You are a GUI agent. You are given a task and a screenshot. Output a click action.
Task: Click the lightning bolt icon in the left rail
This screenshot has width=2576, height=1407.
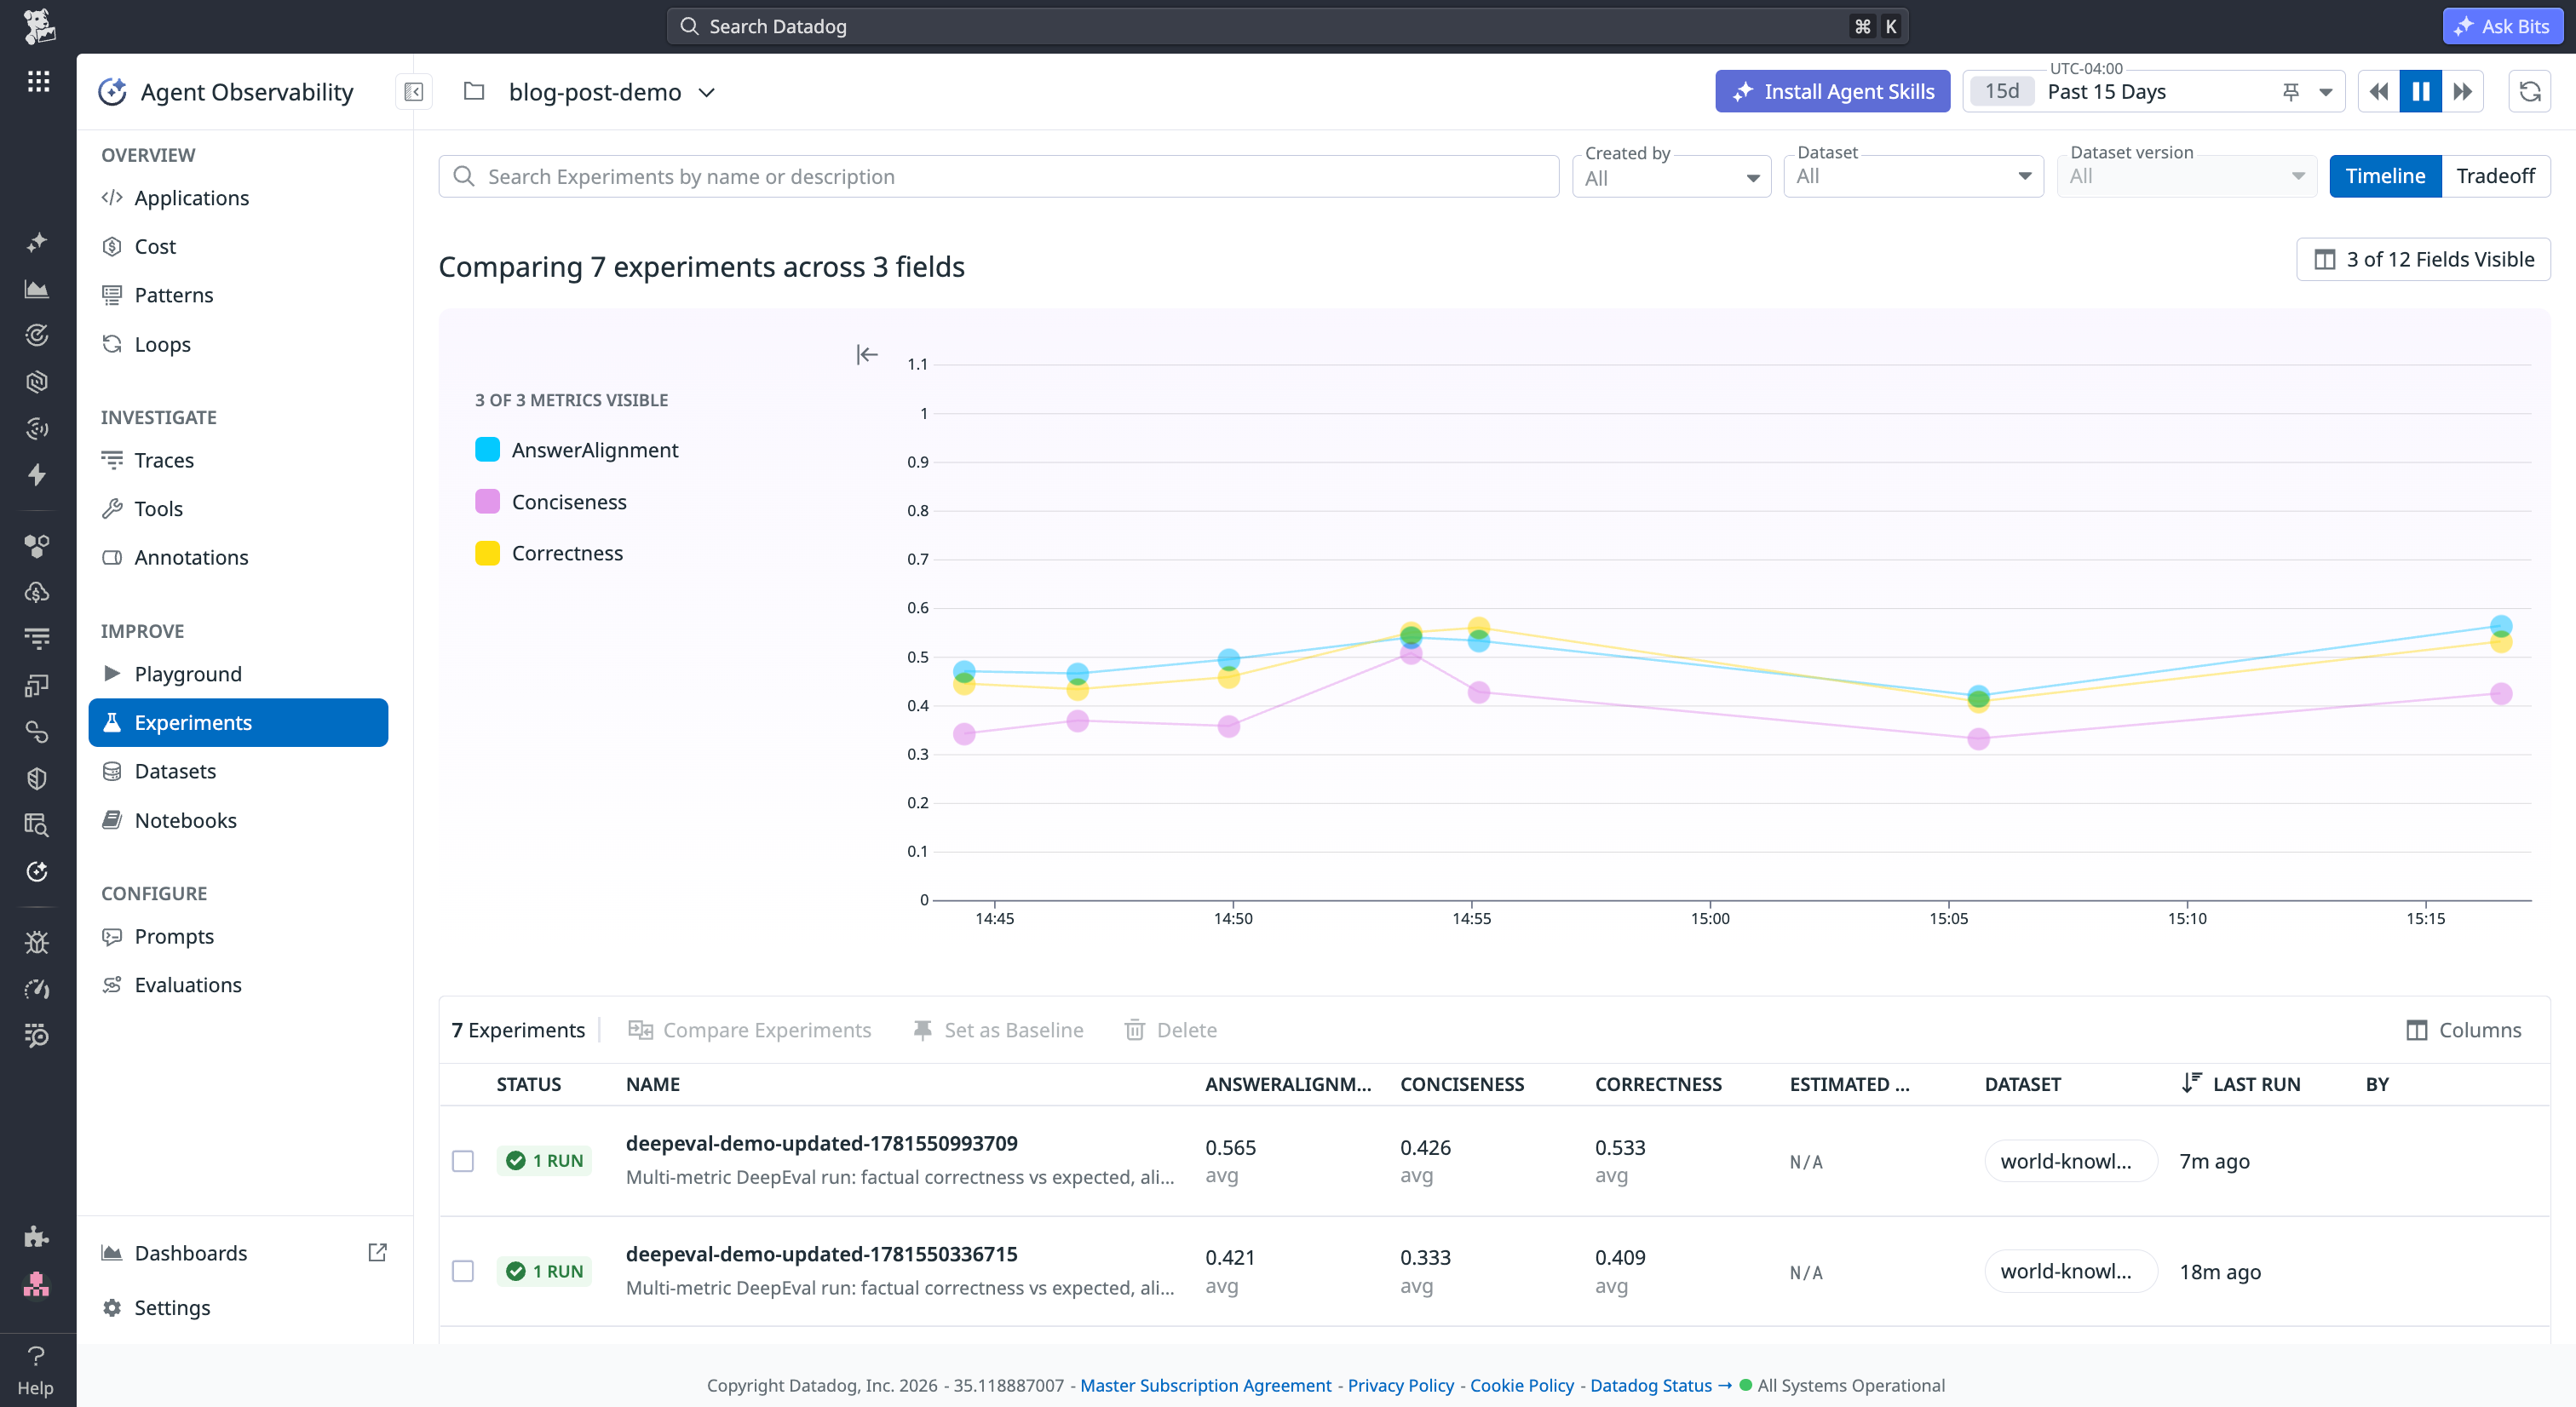(x=37, y=475)
